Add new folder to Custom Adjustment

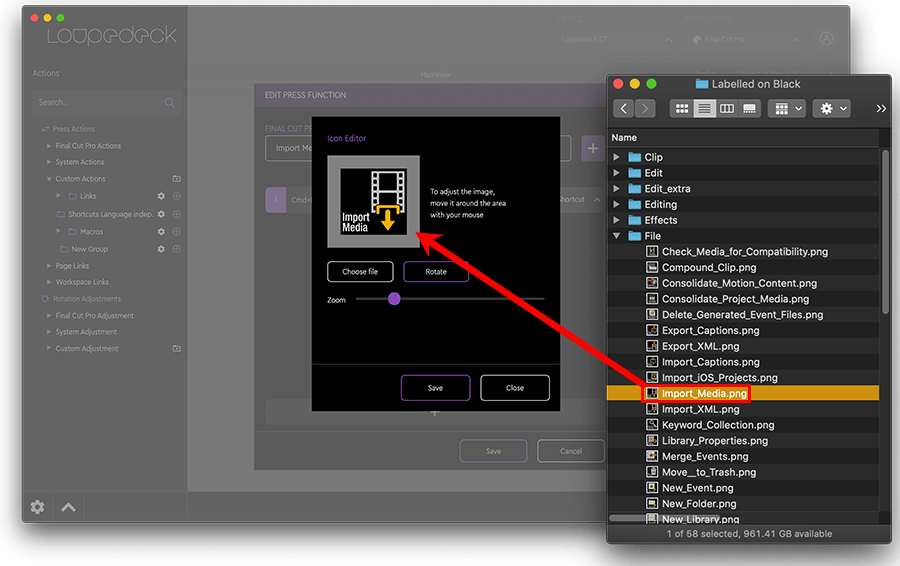[x=177, y=348]
